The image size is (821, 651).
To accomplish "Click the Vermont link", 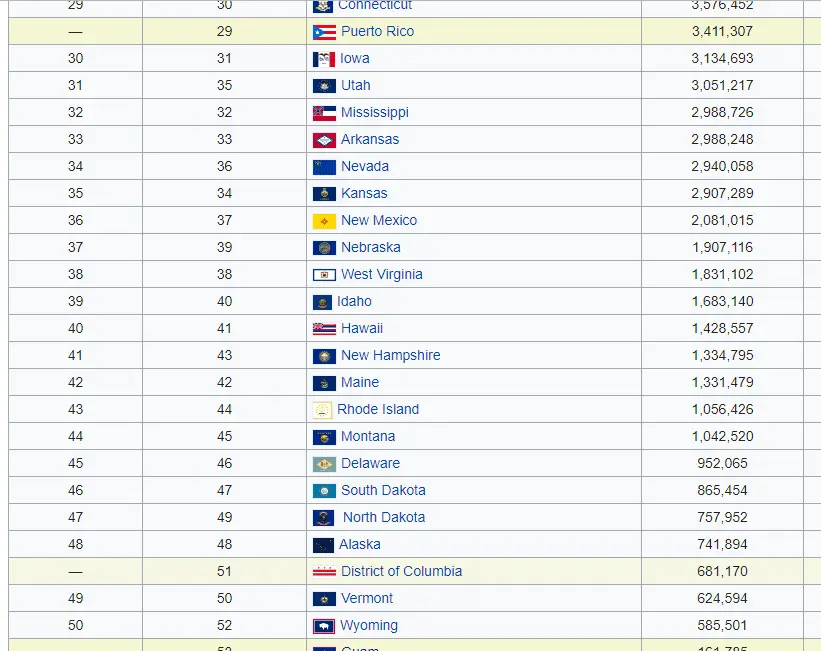I will pyautogui.click(x=366, y=598).
